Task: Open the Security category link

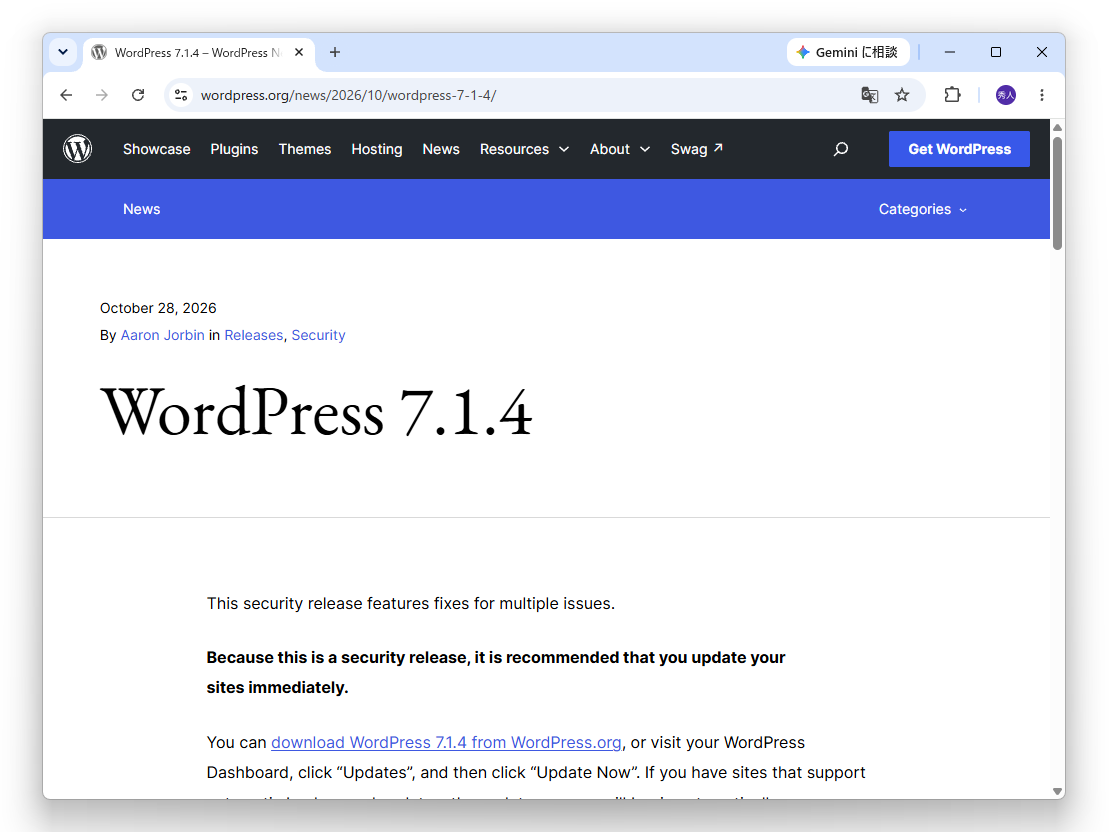Action: tap(318, 335)
